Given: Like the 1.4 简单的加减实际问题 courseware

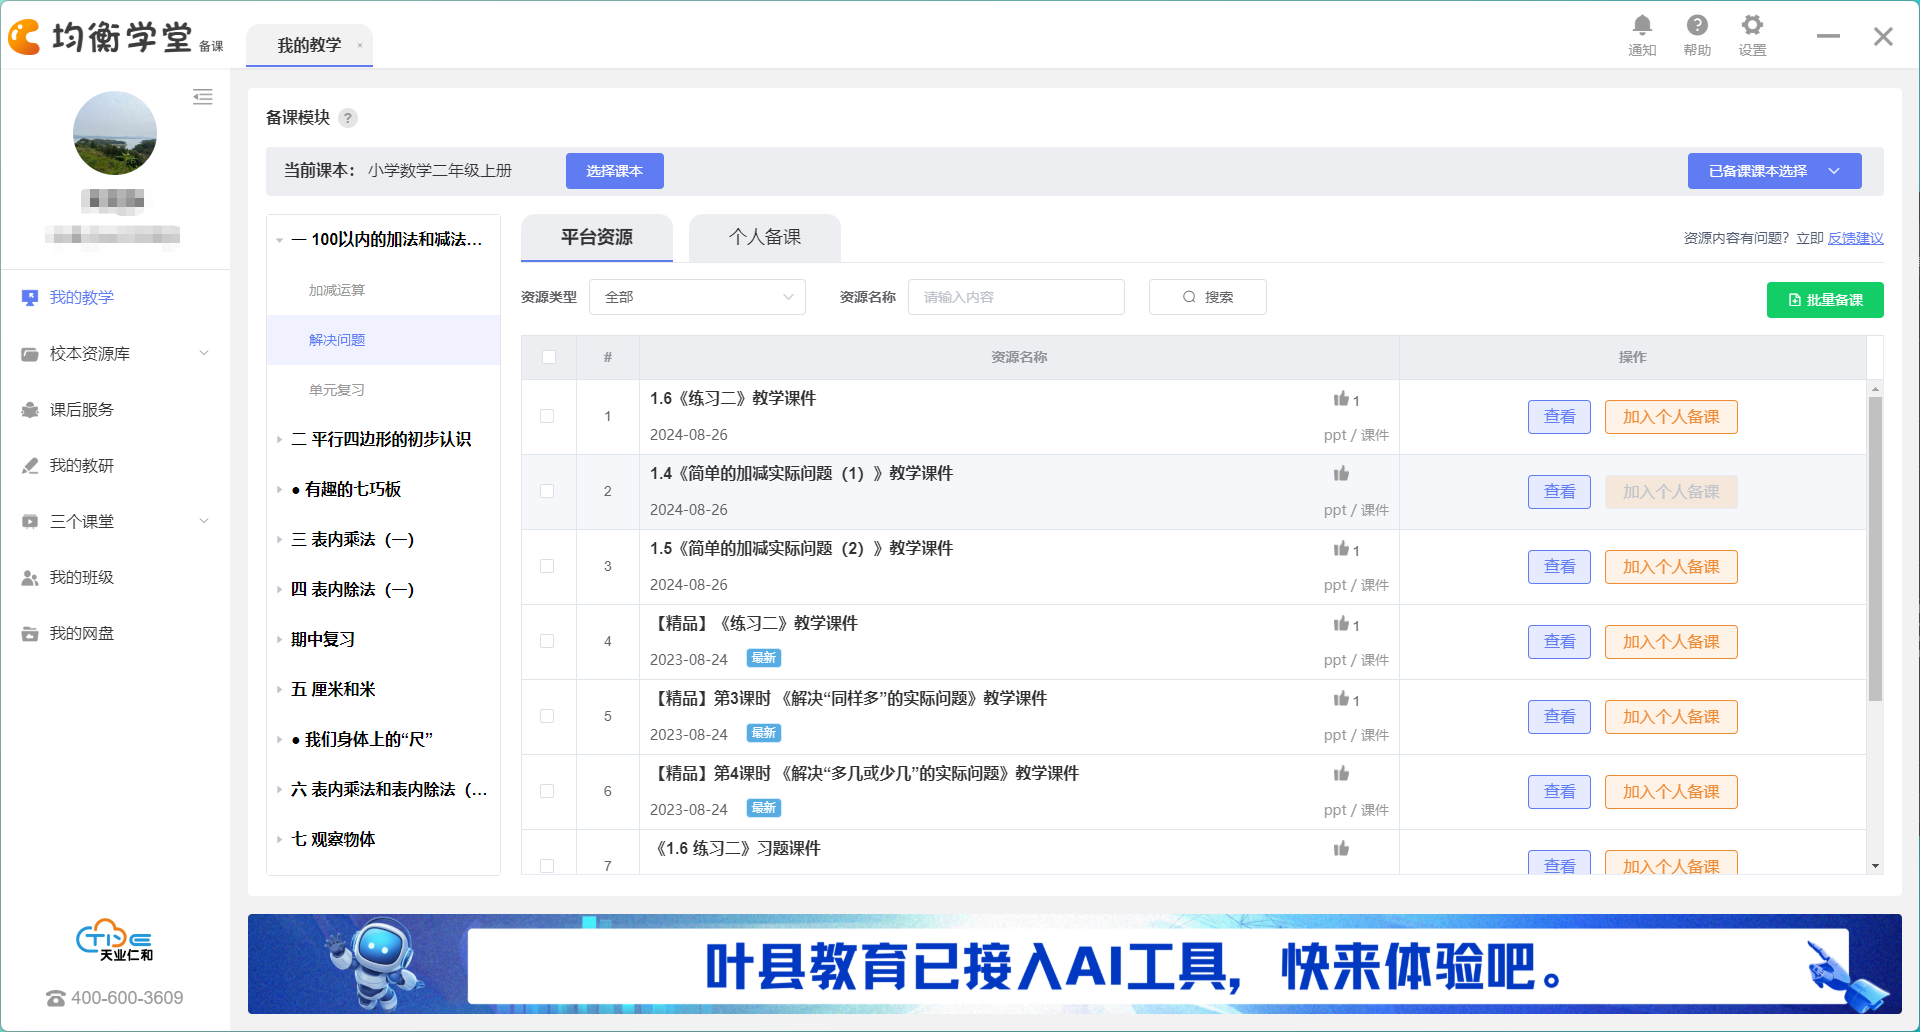Looking at the screenshot, I should click(1341, 474).
